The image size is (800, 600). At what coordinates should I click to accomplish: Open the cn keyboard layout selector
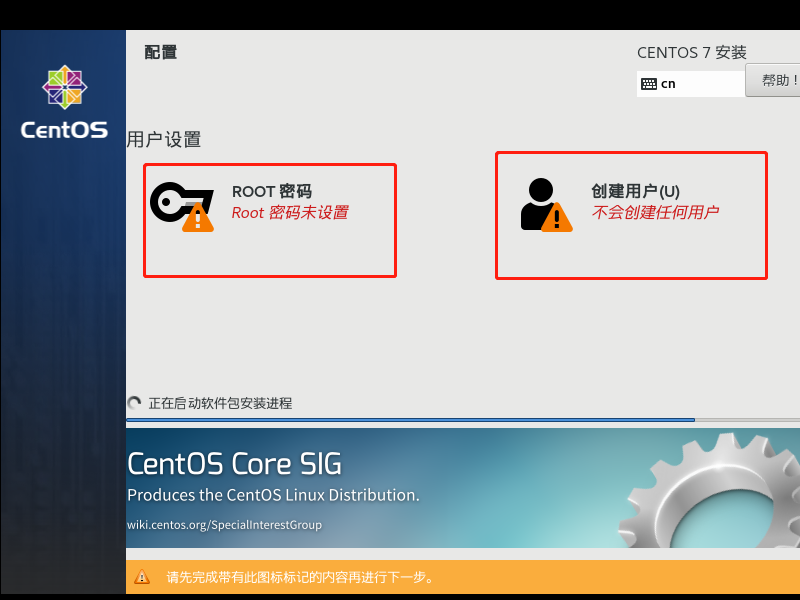[690, 83]
